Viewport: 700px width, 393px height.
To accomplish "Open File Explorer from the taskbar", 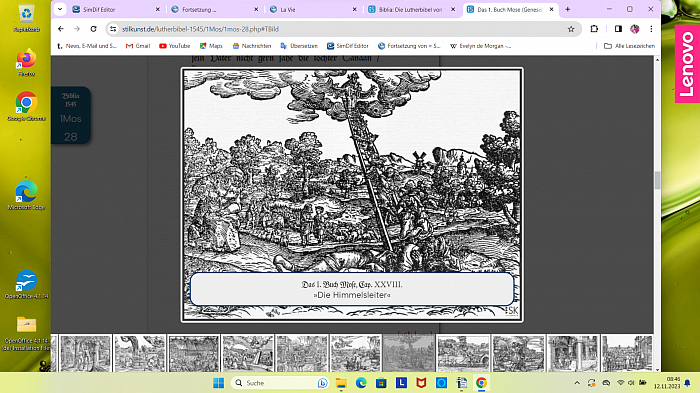I will click(x=342, y=383).
